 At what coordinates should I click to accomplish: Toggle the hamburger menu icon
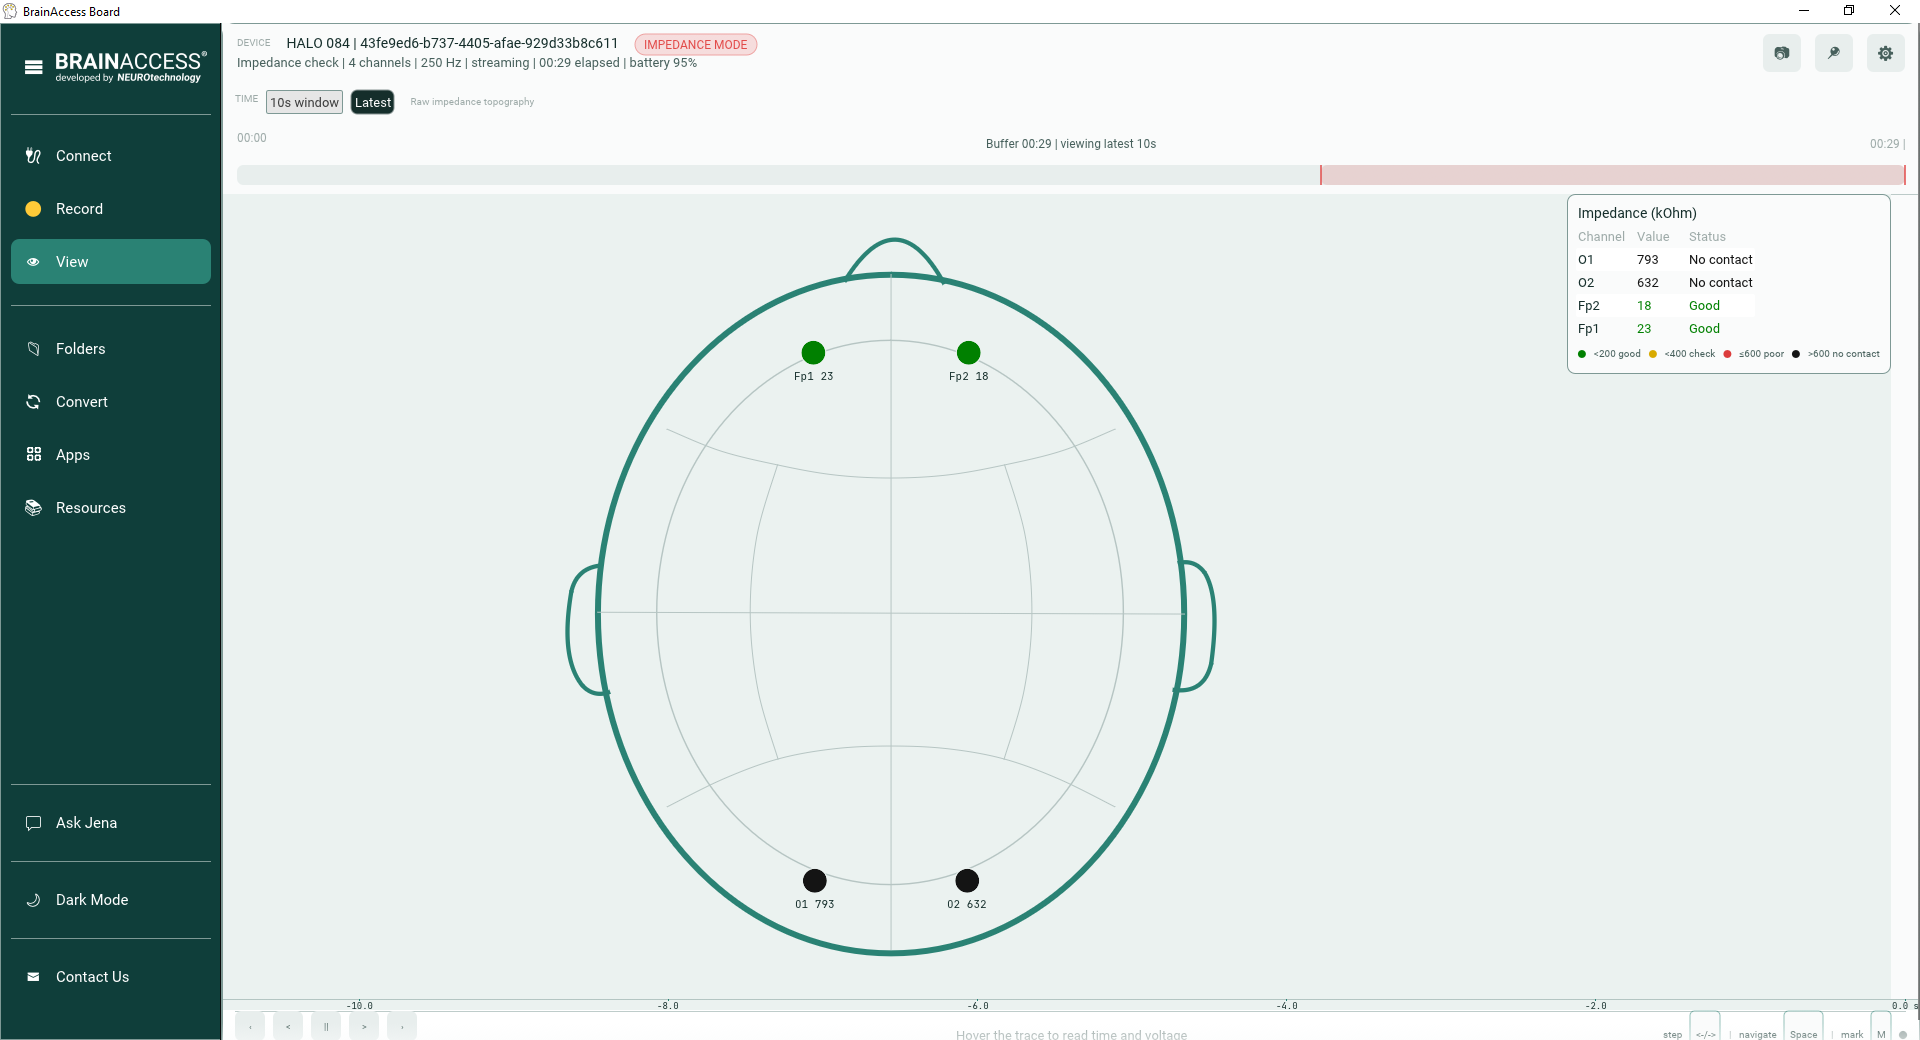pyautogui.click(x=34, y=67)
